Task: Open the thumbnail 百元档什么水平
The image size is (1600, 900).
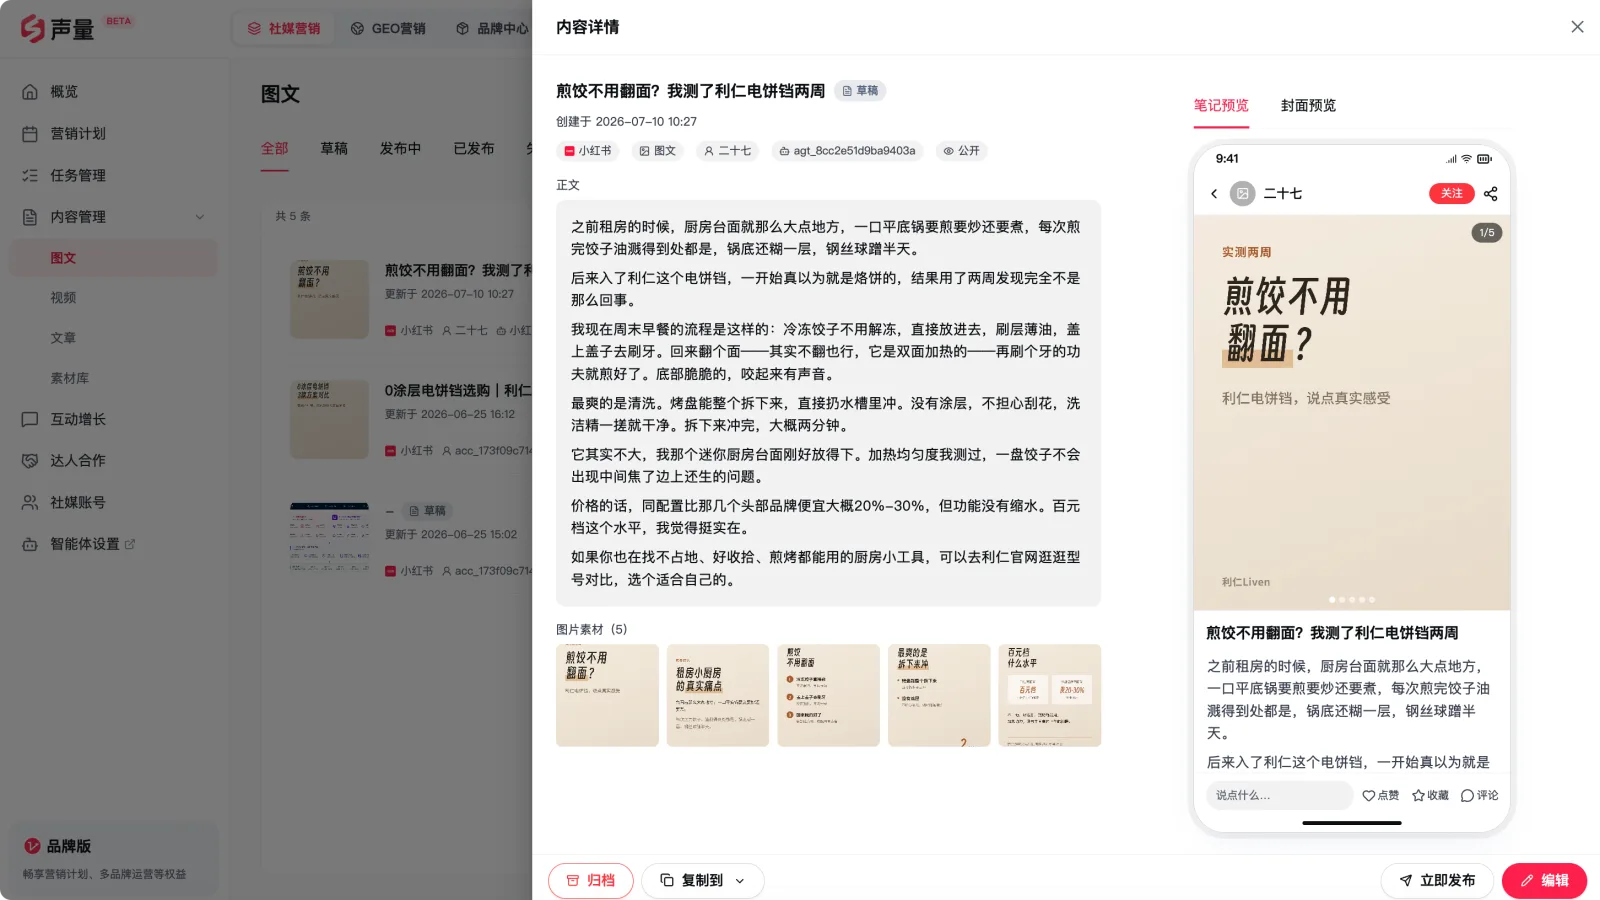Action: 1050,696
